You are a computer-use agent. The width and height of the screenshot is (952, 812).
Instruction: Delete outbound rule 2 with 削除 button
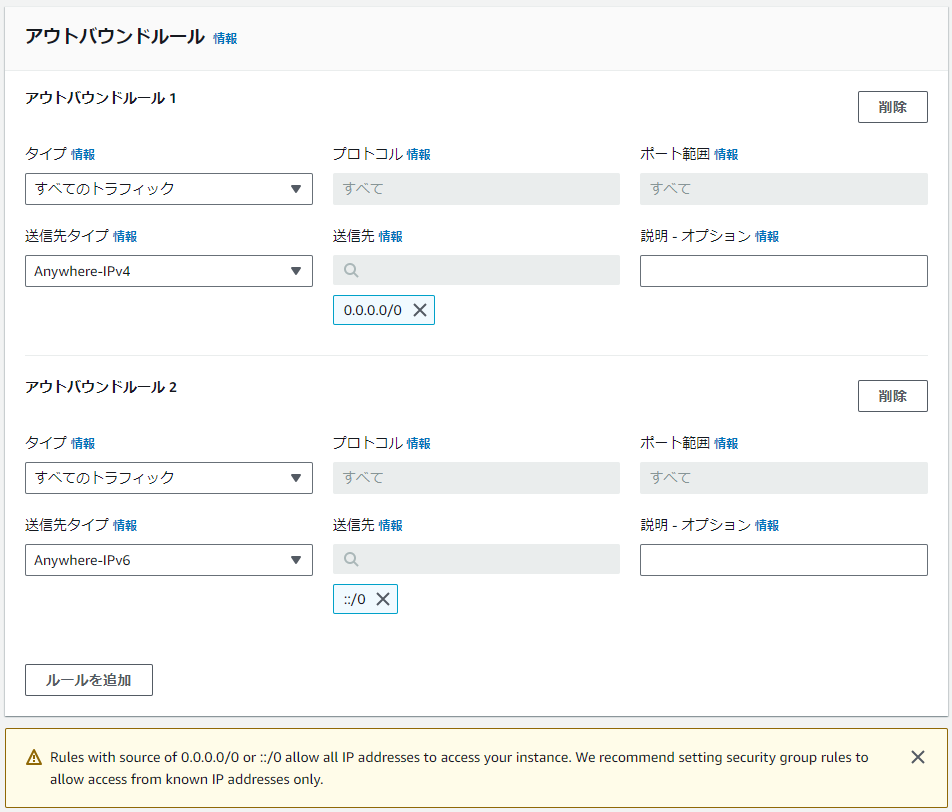point(892,396)
